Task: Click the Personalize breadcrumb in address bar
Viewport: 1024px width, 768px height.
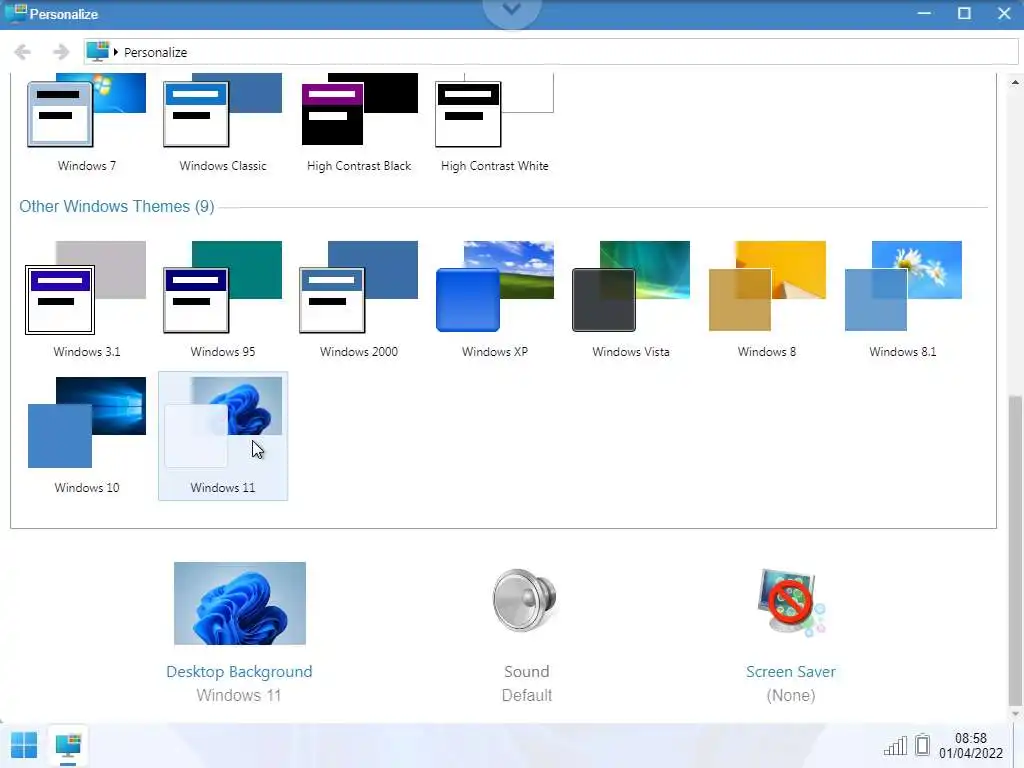Action: [155, 52]
